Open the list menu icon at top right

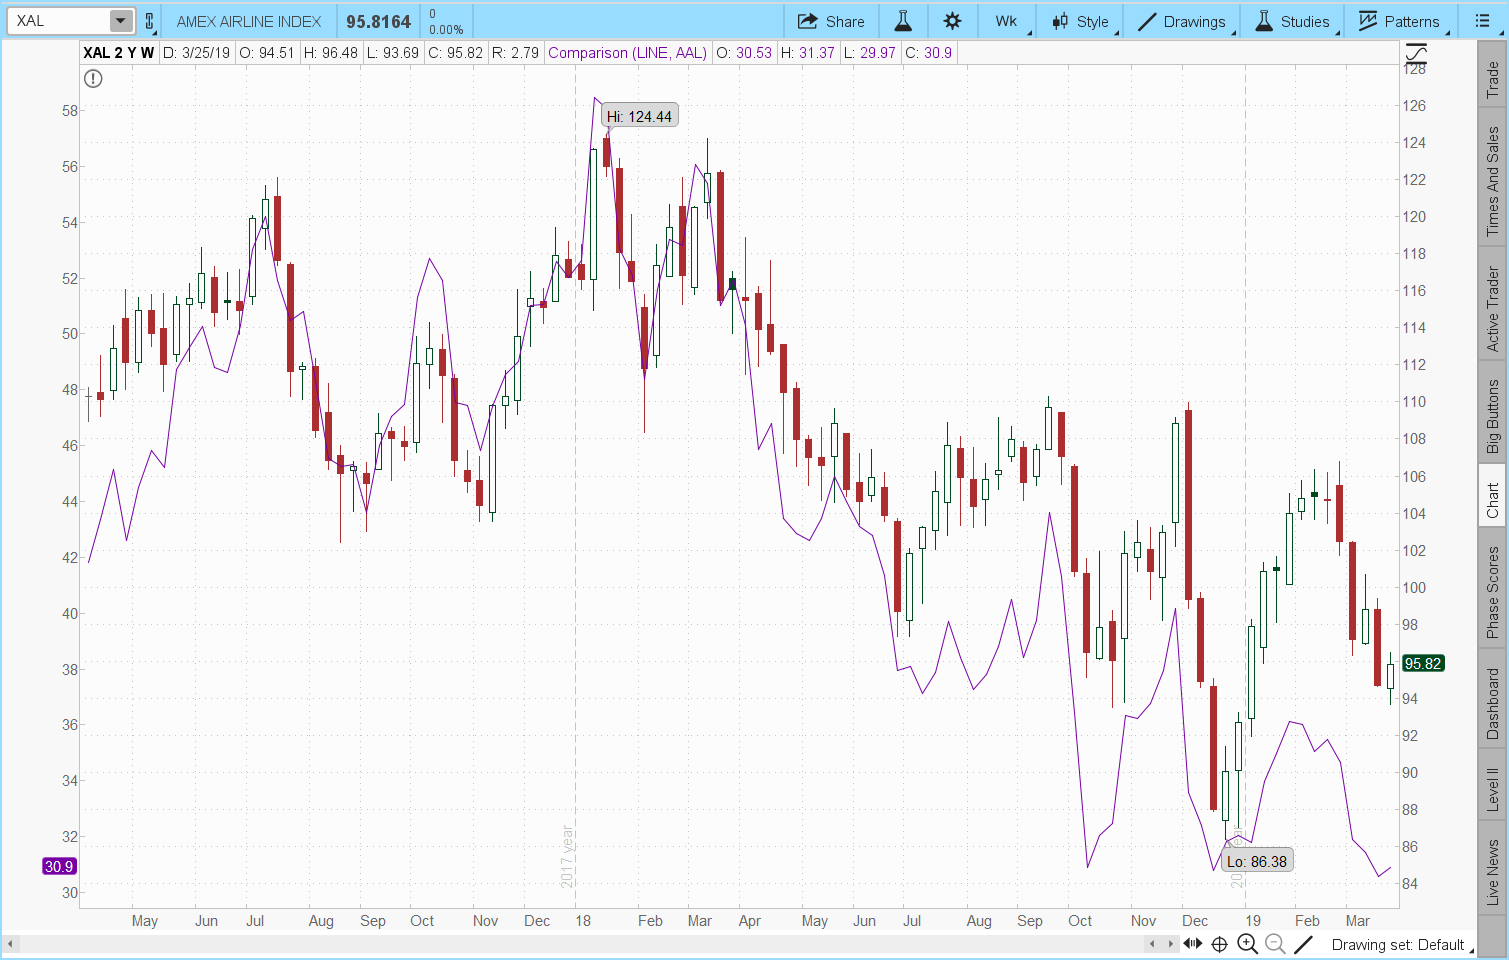coord(1482,21)
